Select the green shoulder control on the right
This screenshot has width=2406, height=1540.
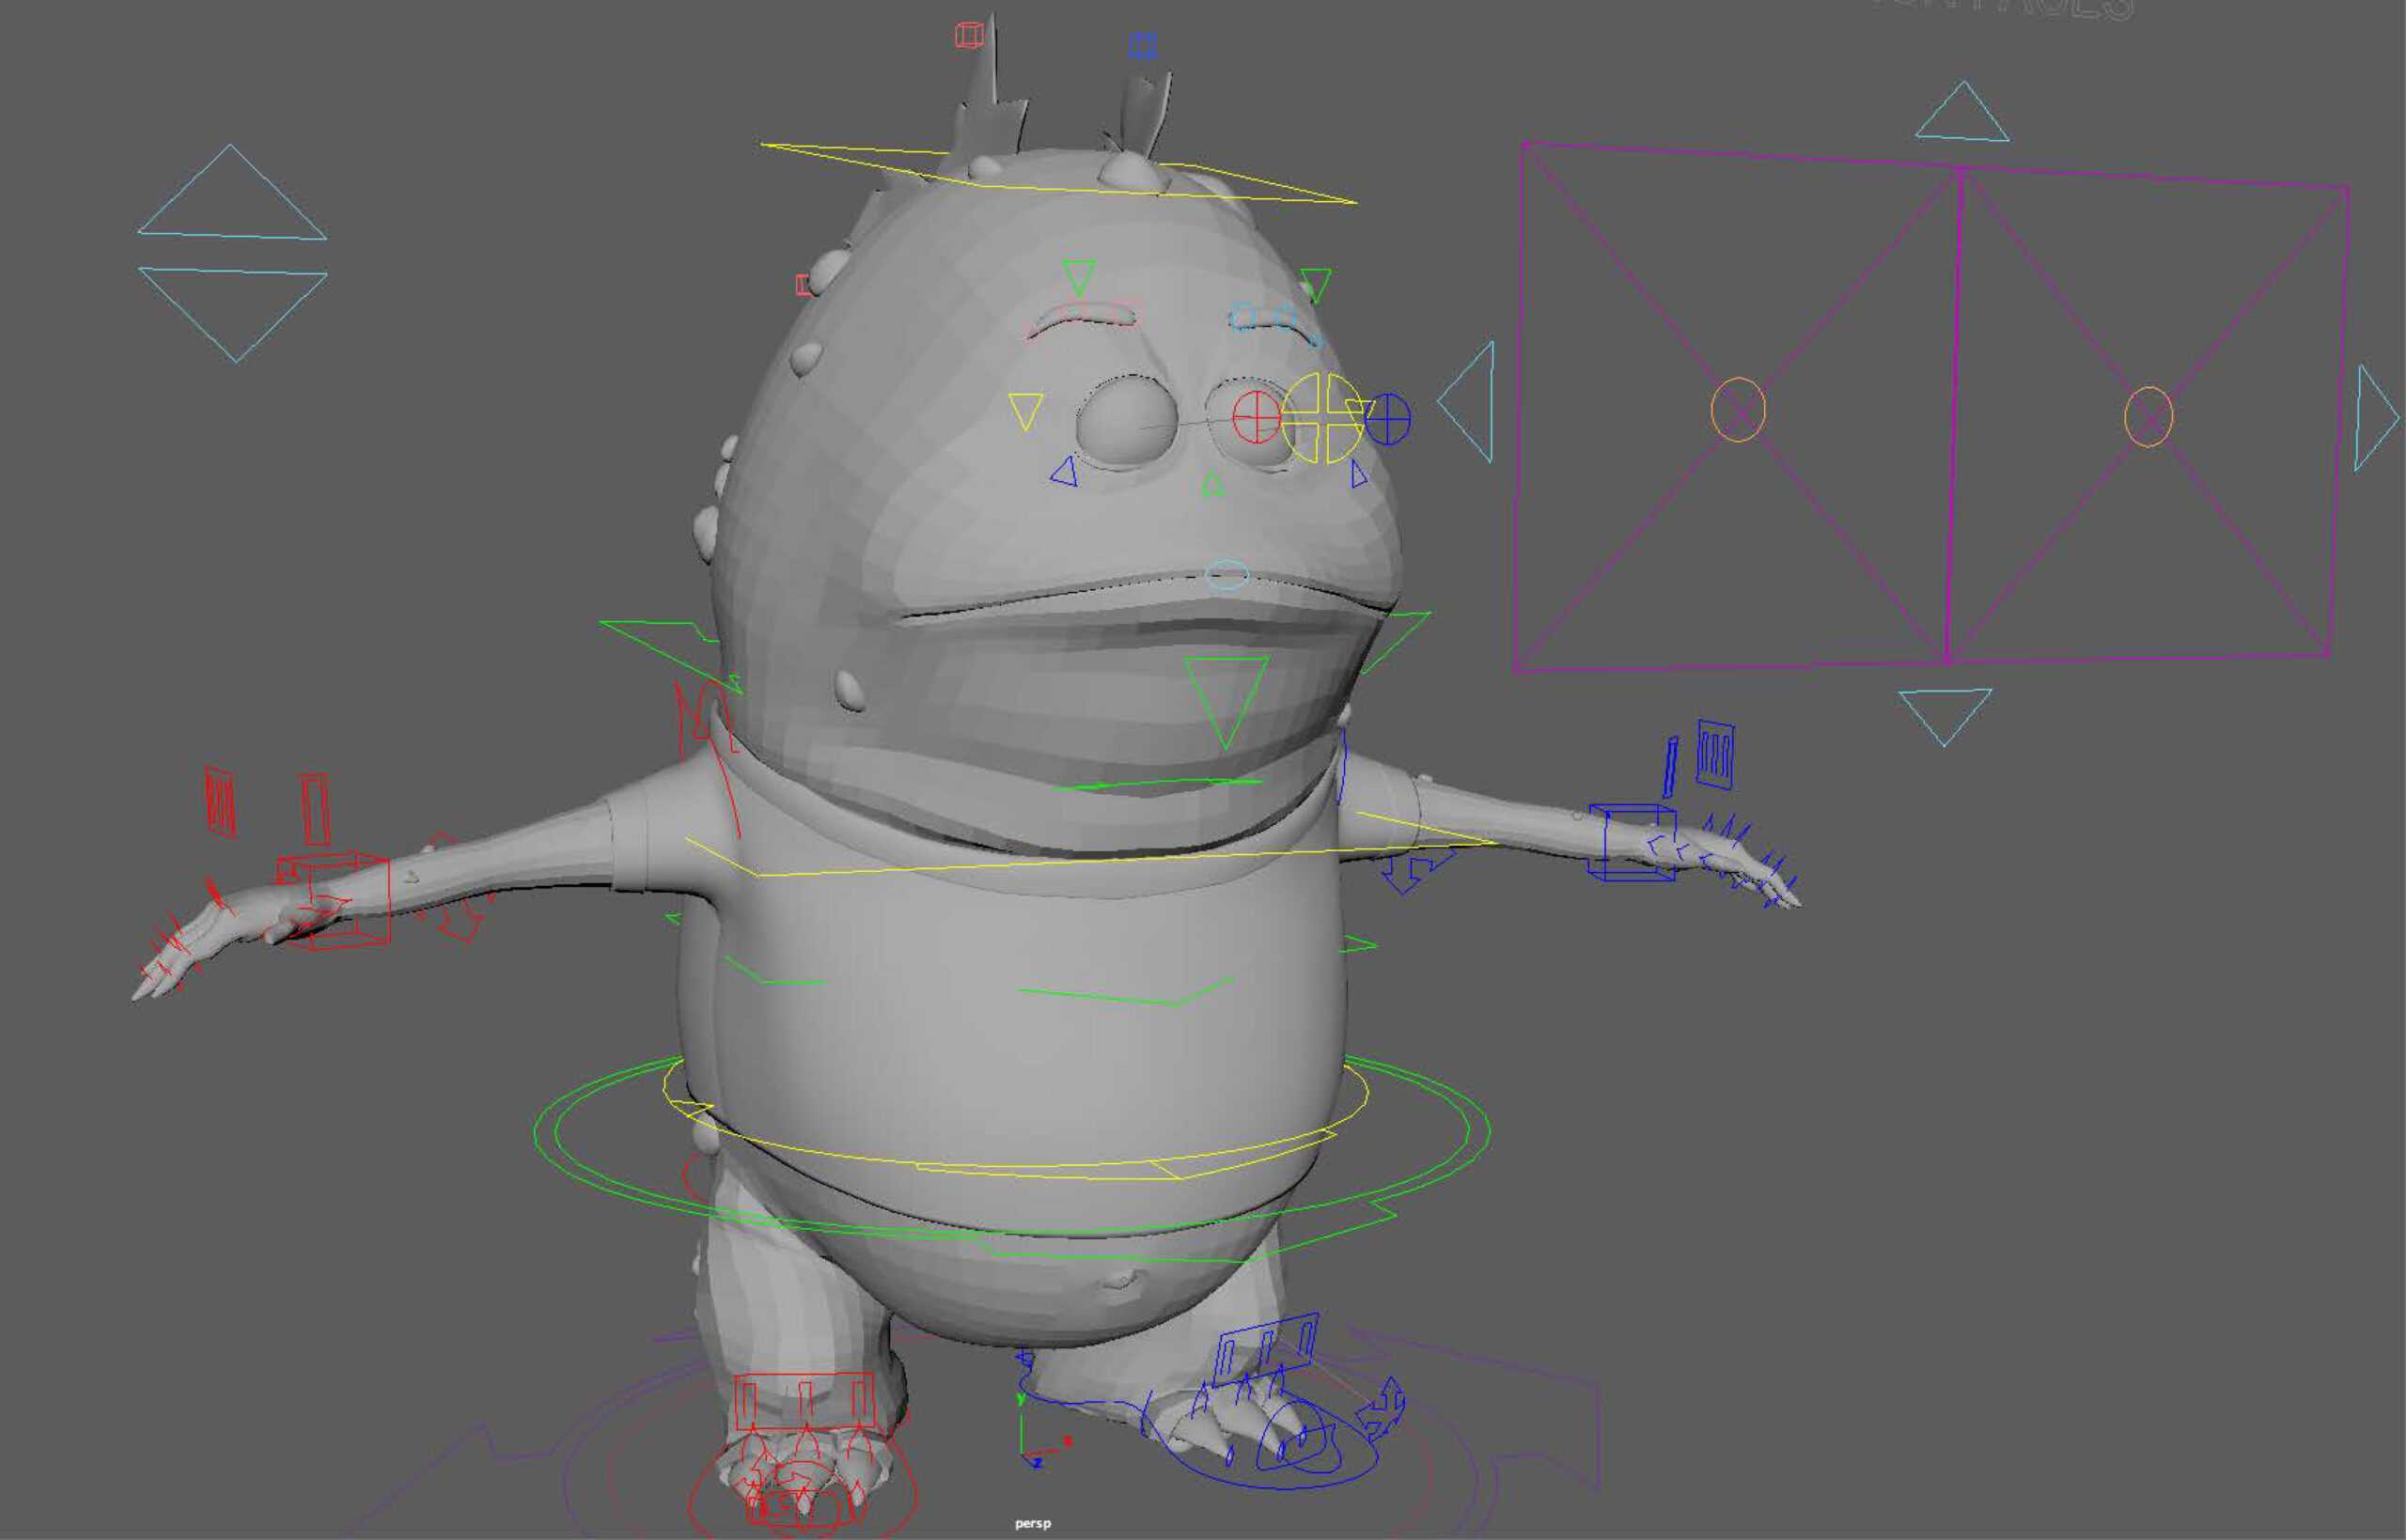(1397, 642)
